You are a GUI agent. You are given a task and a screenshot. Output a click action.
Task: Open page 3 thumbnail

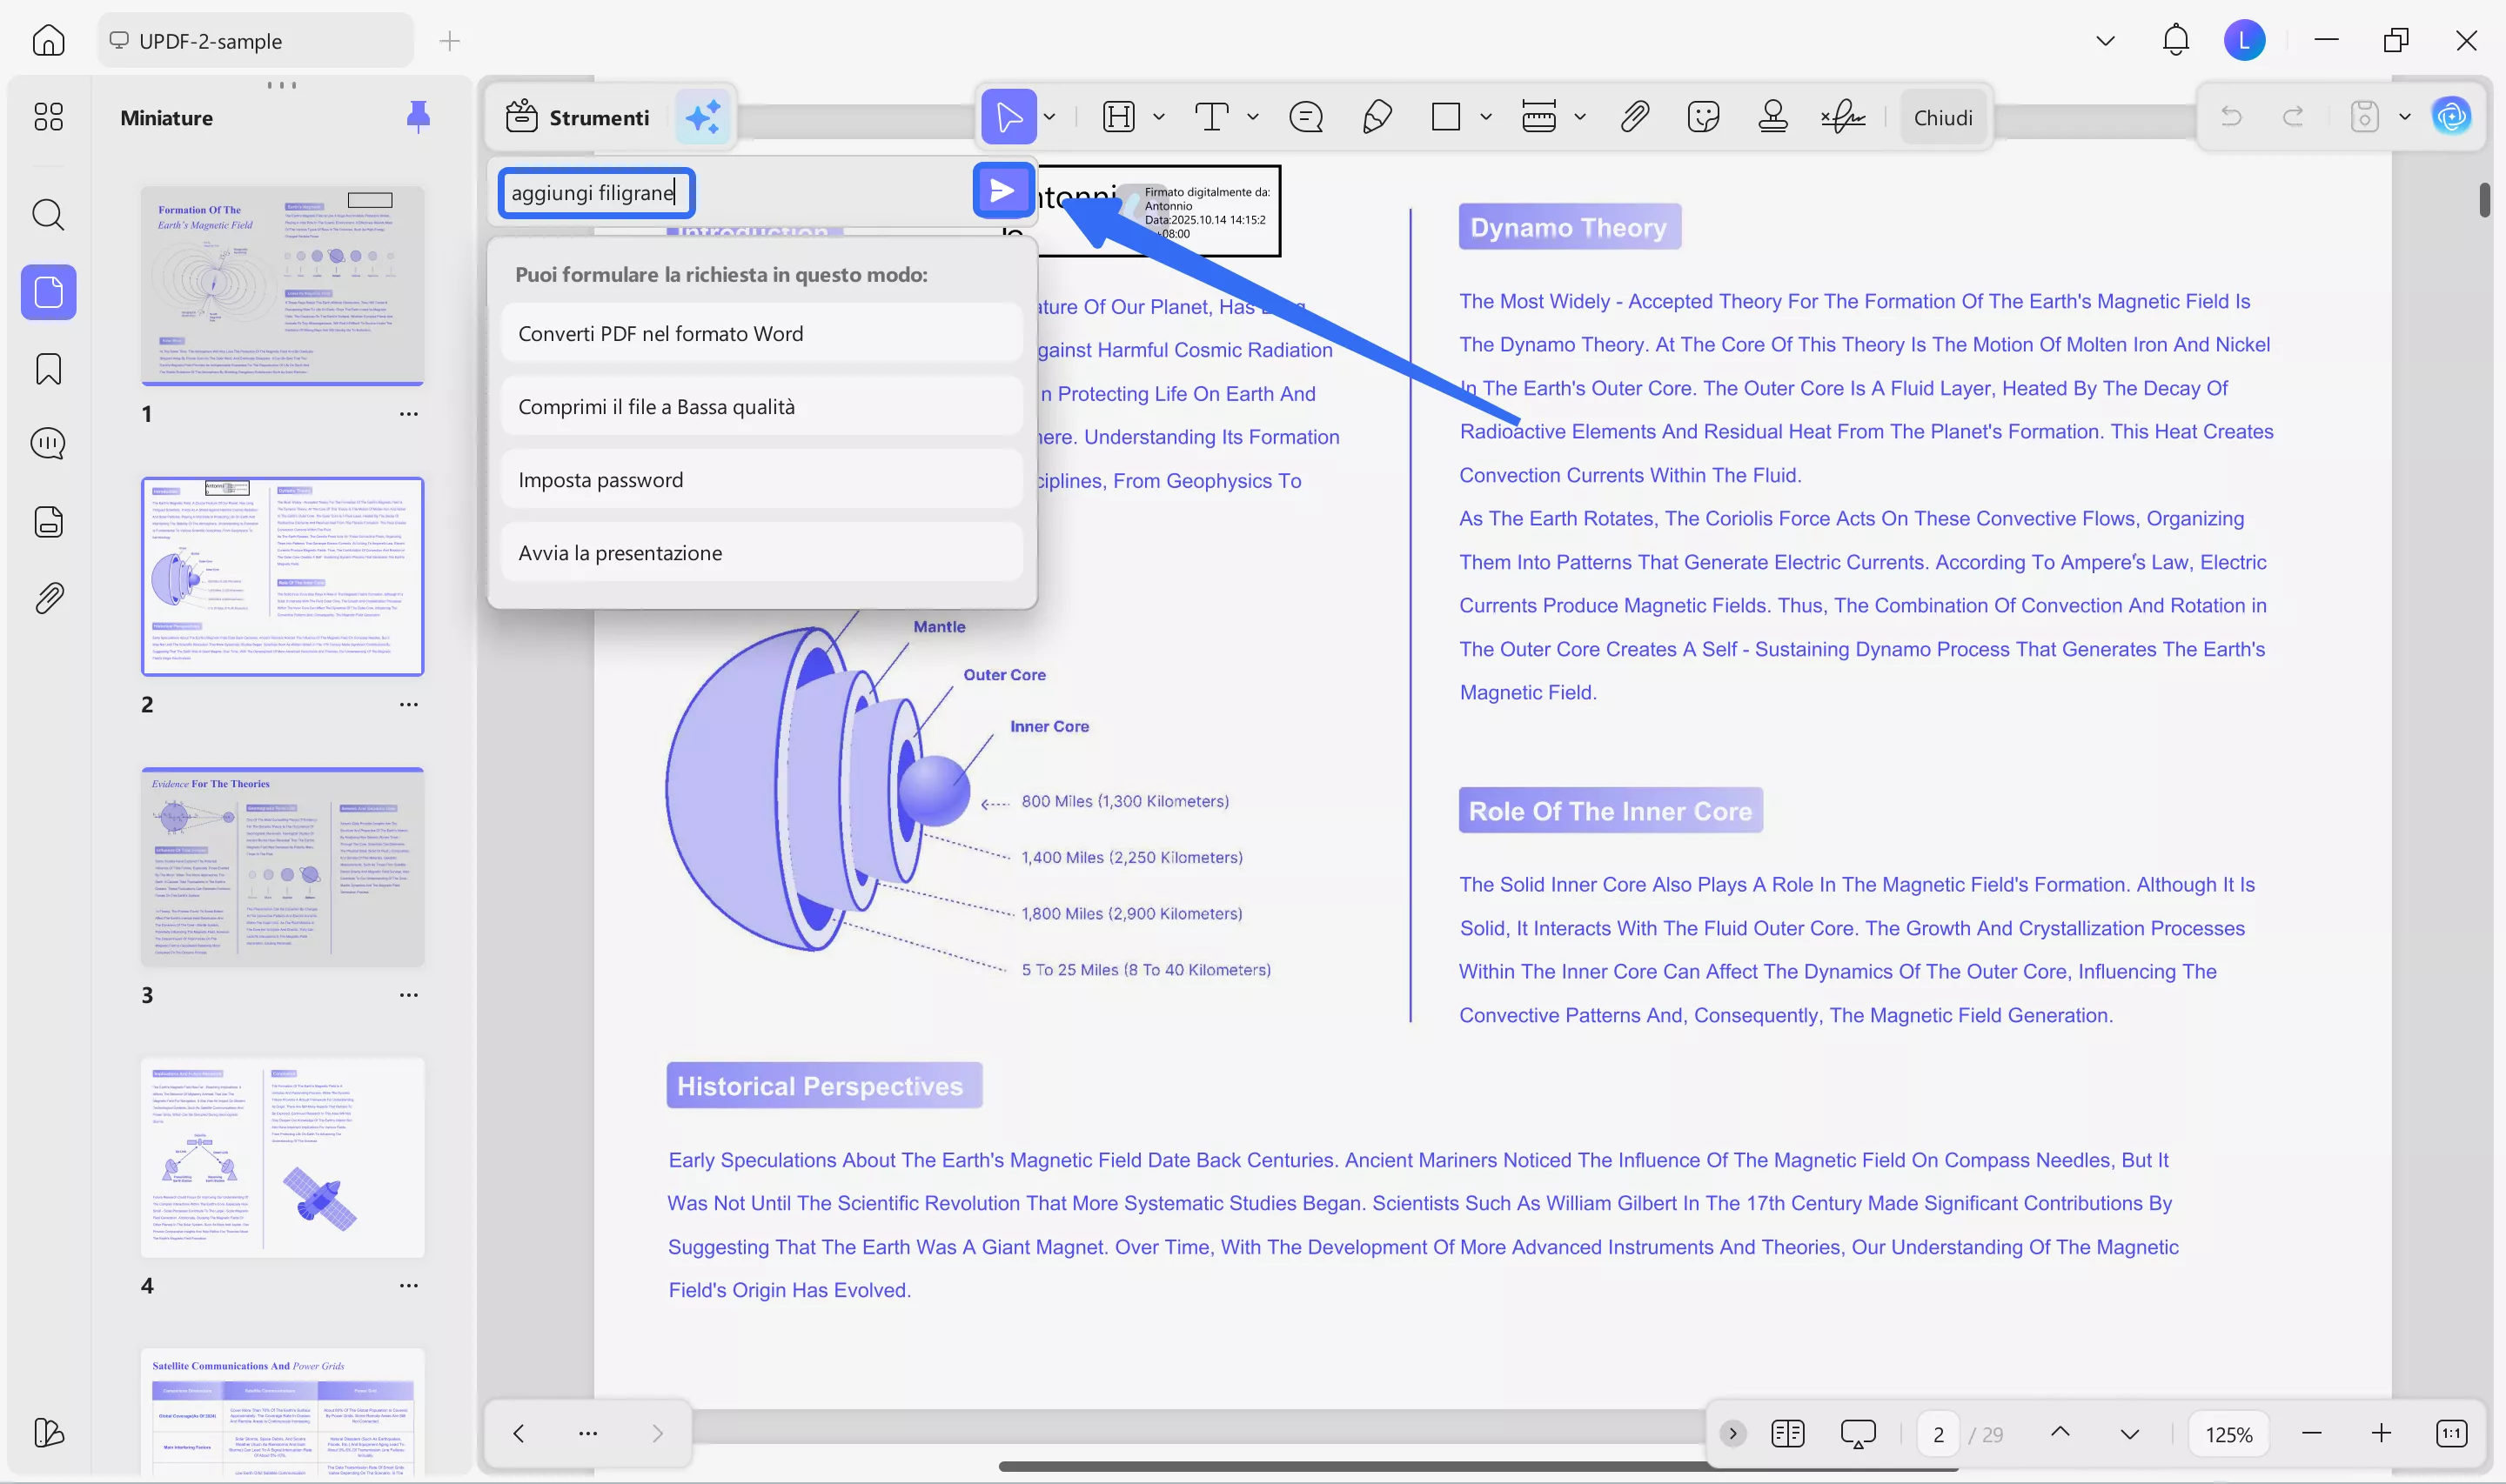tap(282, 866)
